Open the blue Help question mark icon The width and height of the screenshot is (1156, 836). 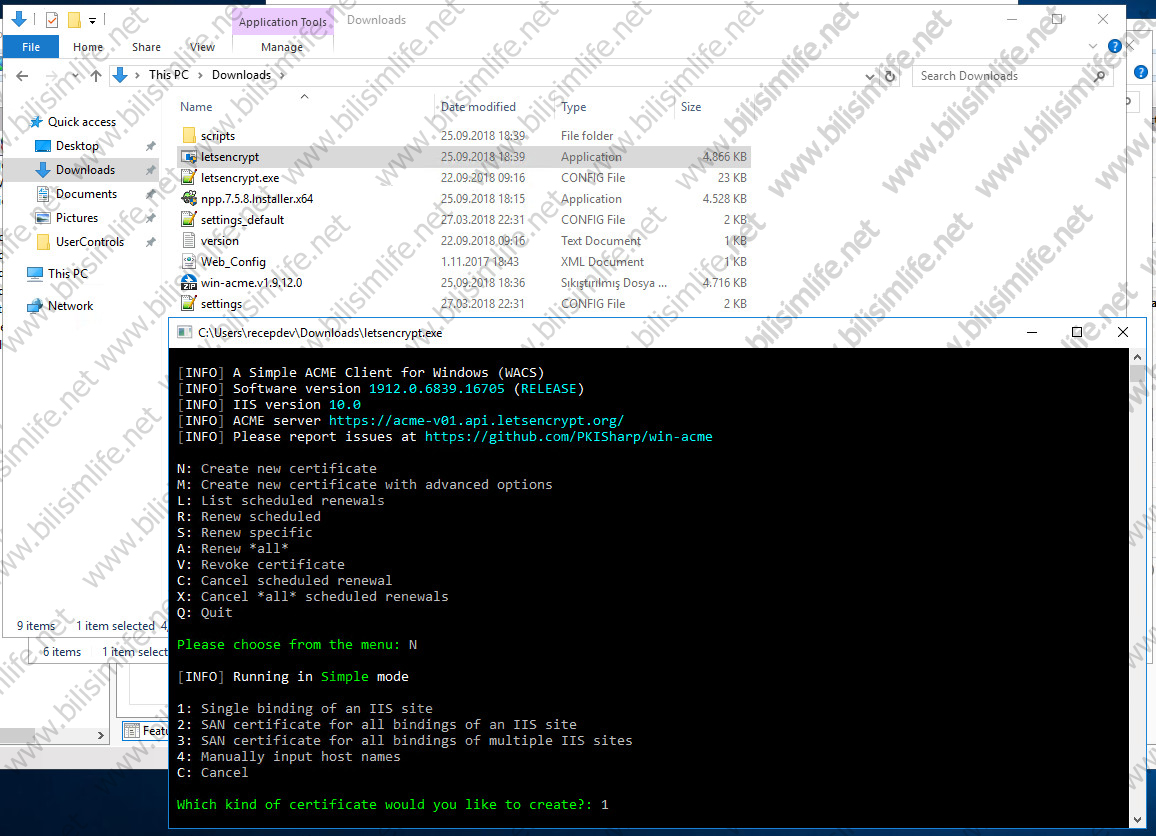pyautogui.click(x=1115, y=46)
